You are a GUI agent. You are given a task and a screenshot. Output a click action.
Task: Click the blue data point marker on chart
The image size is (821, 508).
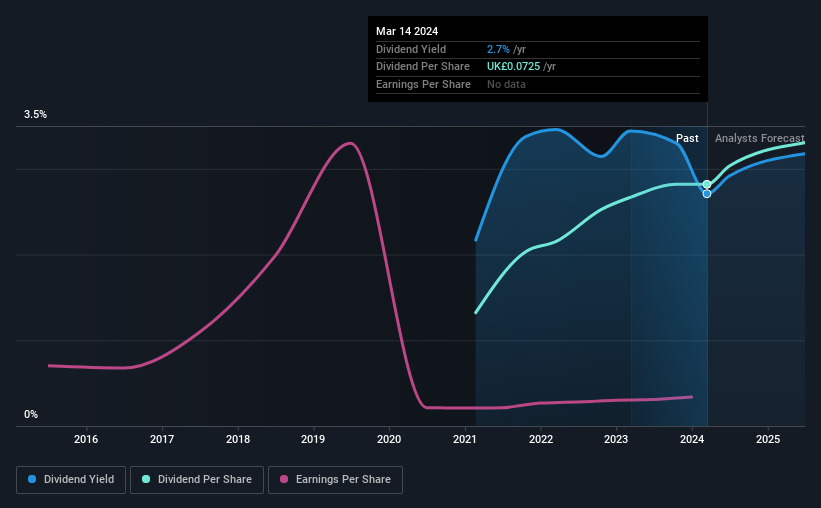[707, 194]
